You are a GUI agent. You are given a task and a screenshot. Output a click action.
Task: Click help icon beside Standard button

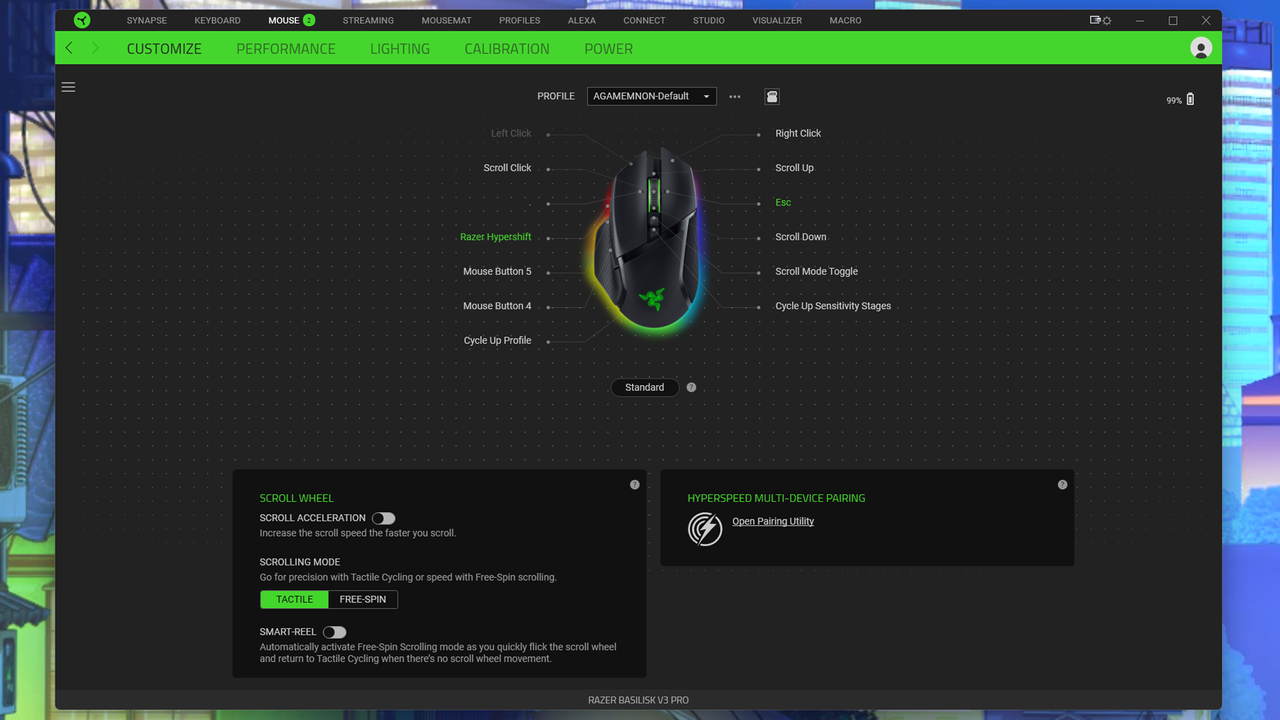coord(691,387)
